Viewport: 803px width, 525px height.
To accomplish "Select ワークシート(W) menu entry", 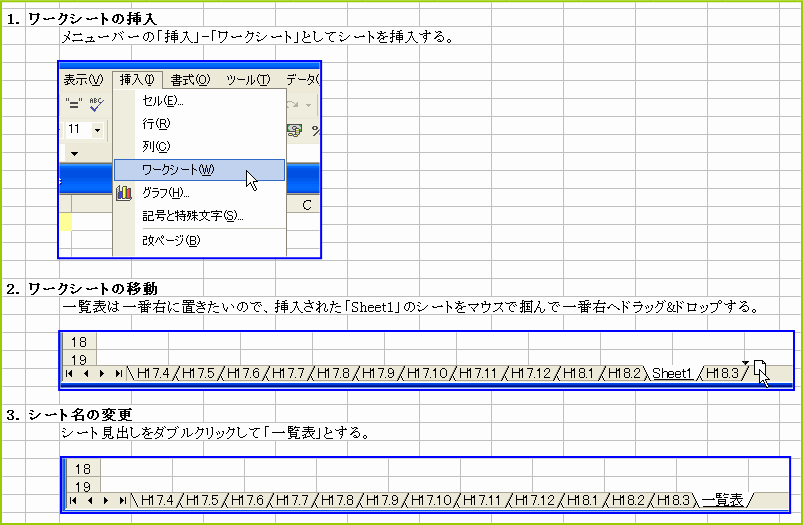I will 199,170.
